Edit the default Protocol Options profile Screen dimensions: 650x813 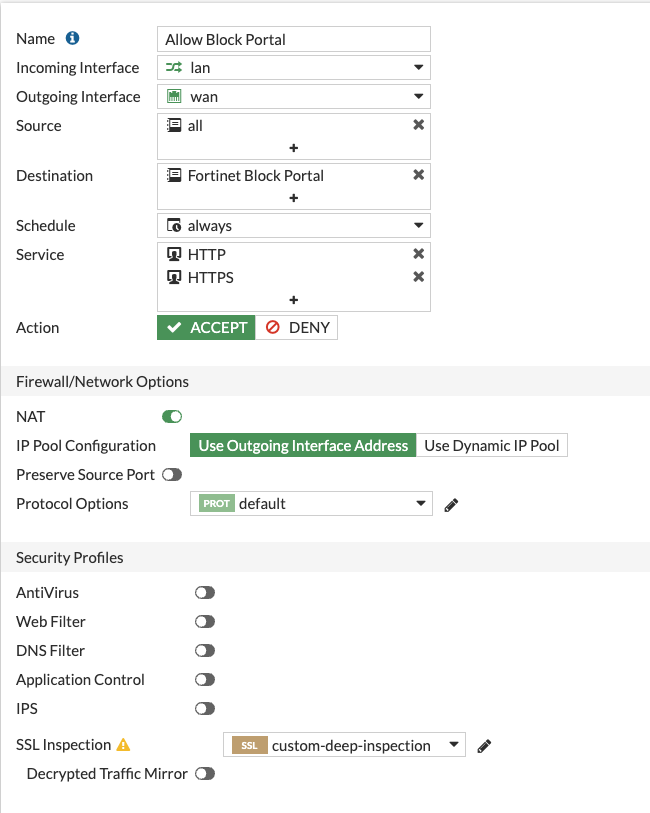[451, 504]
